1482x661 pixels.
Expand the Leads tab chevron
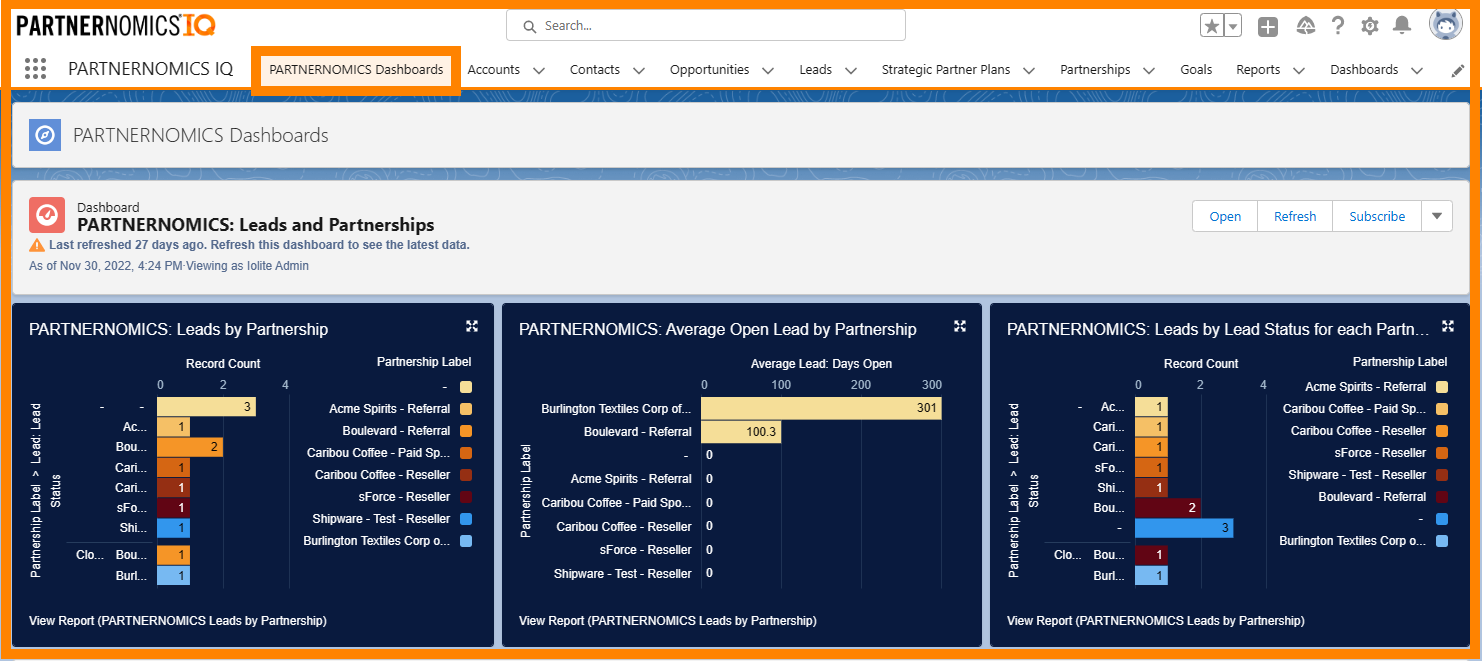pos(851,71)
